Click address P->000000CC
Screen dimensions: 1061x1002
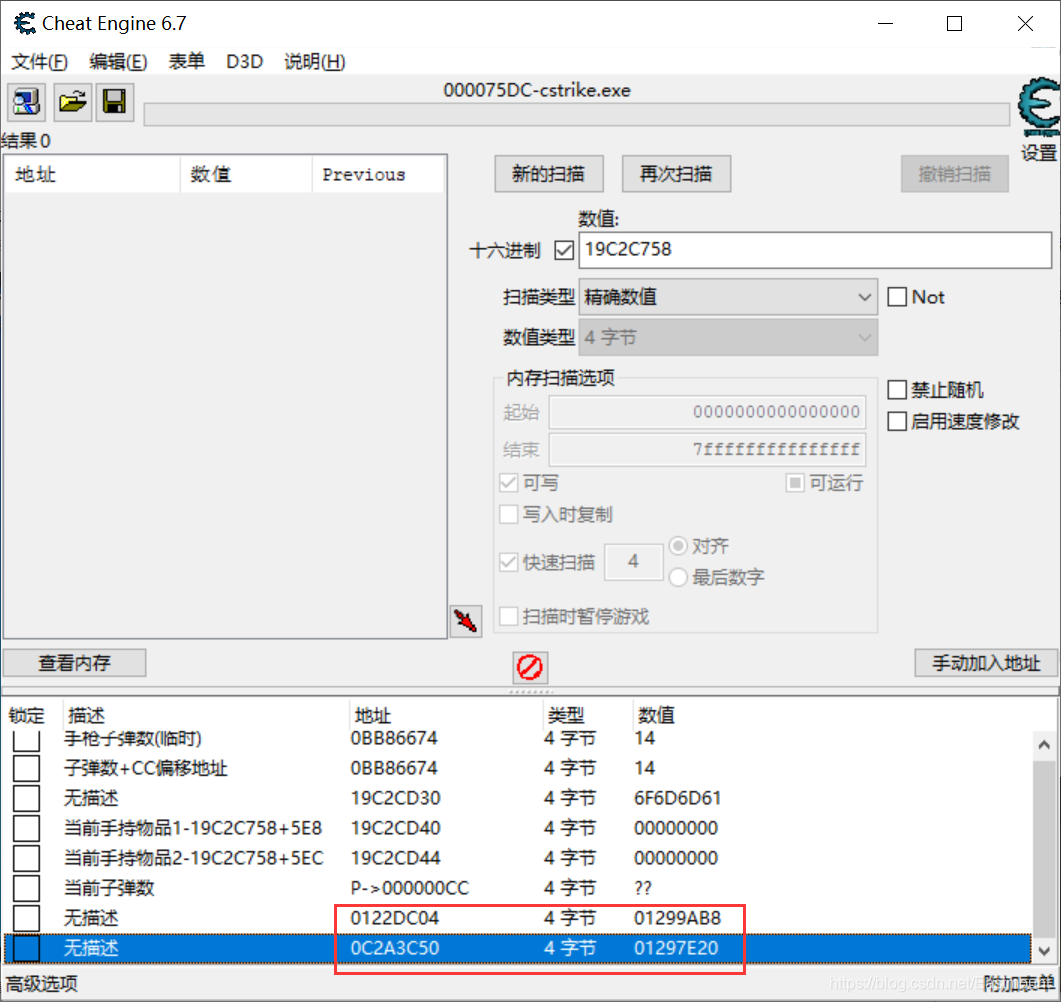(410, 888)
